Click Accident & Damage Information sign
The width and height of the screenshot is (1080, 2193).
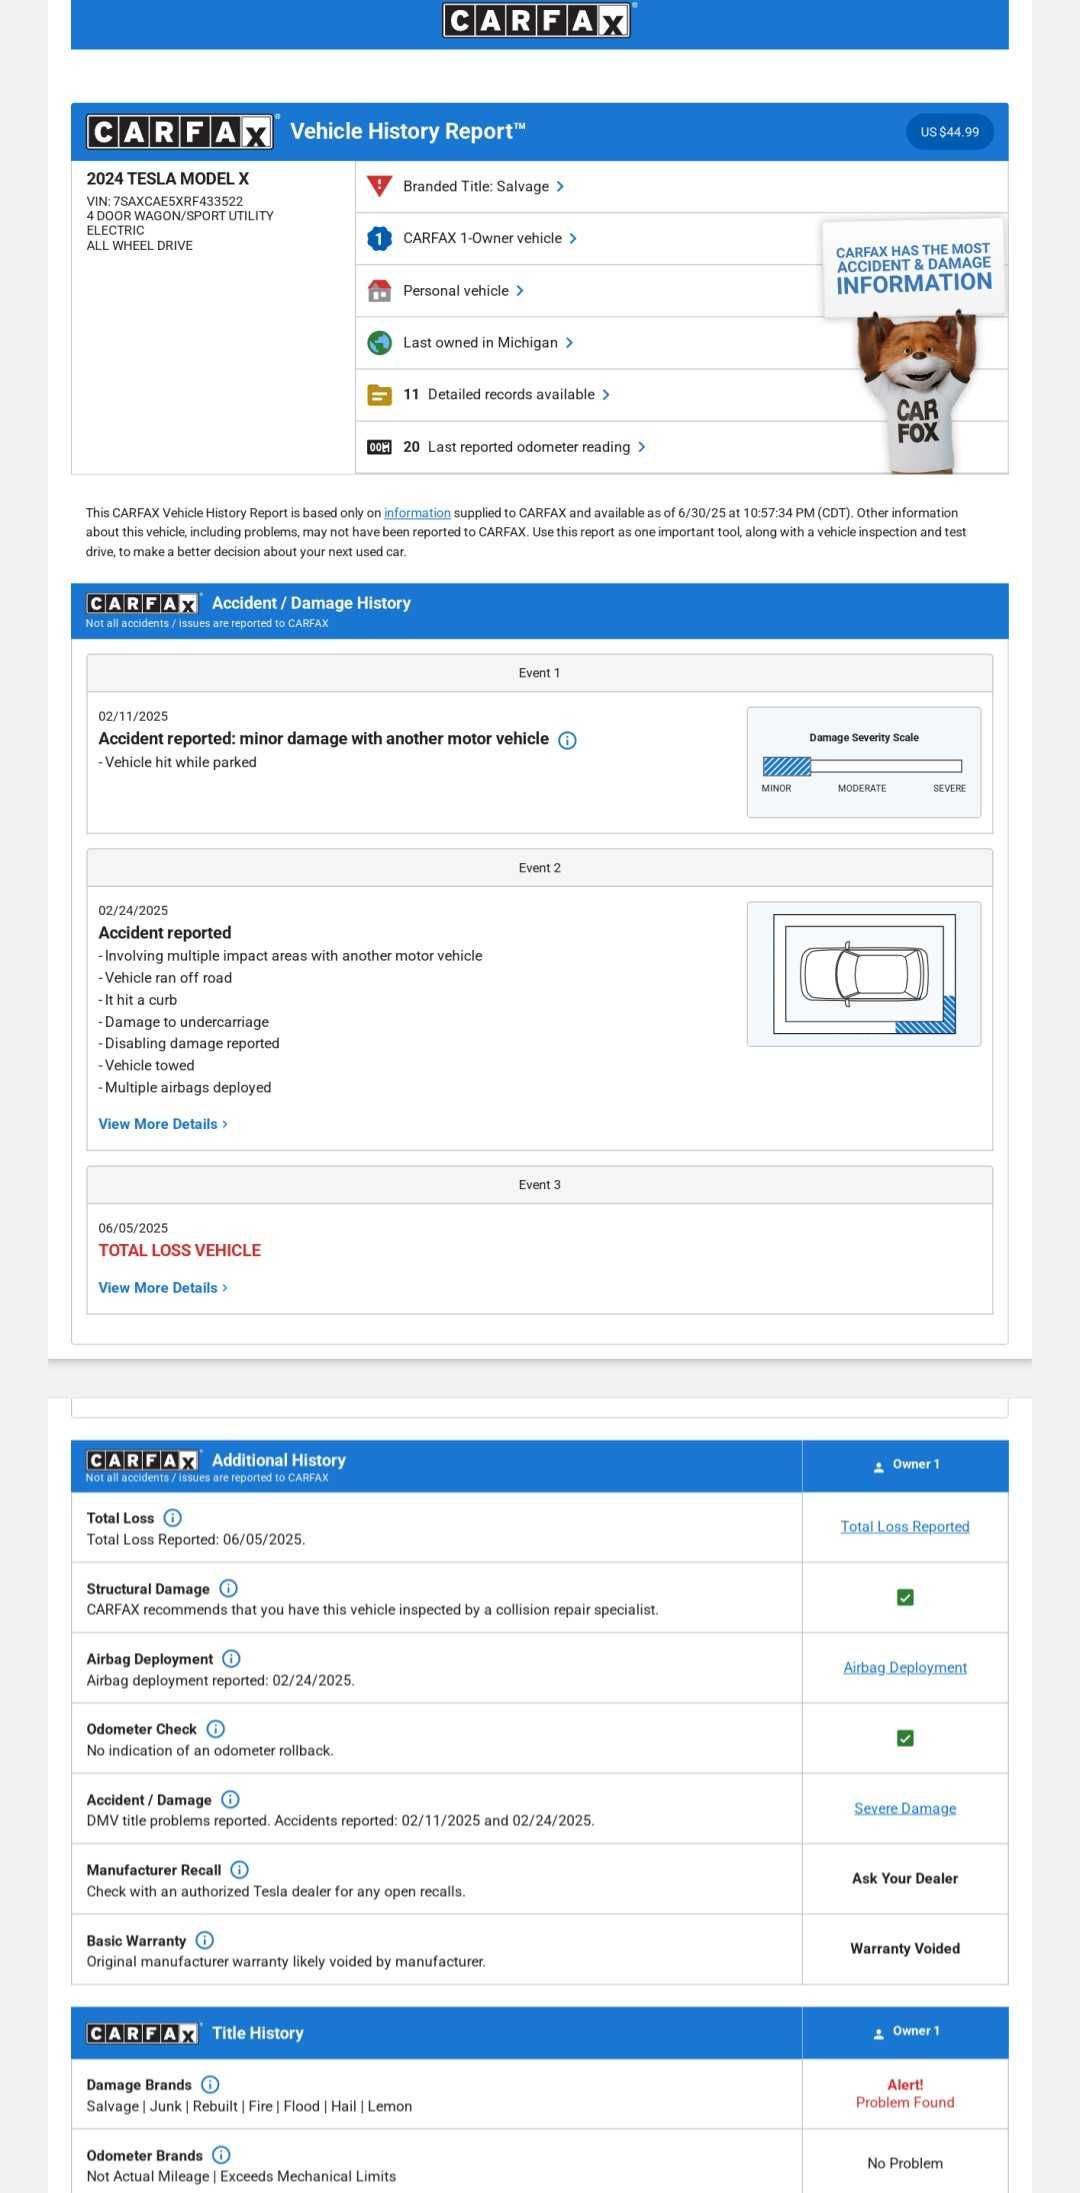(x=913, y=268)
